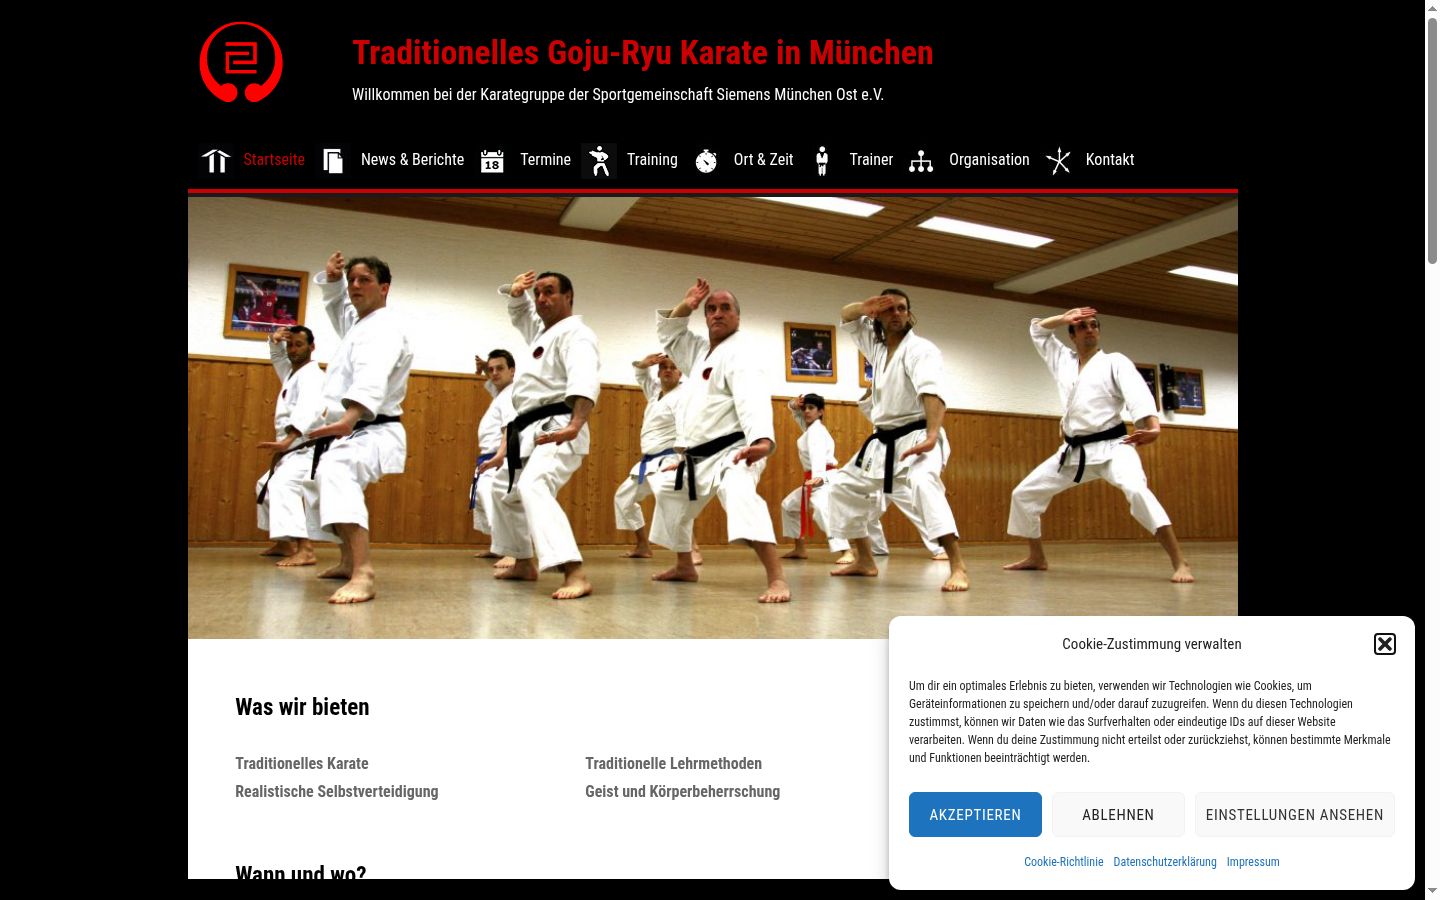Click the calendar icon beside Termine
Image resolution: width=1440 pixels, height=900 pixels.
tap(492, 160)
